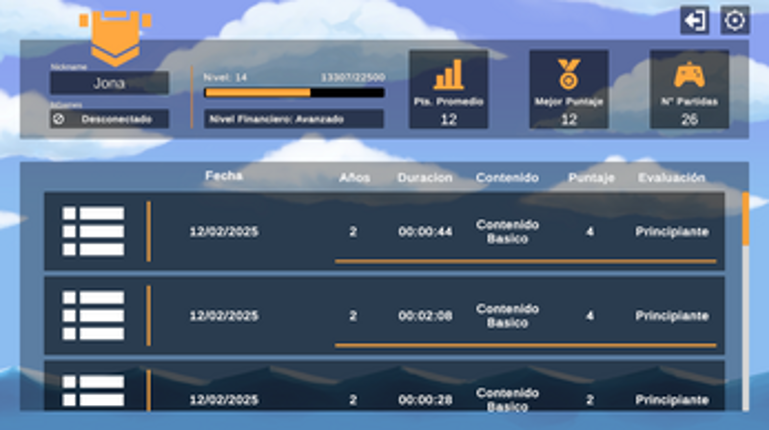Screen dimensions: 769x430
Task: Click Contenido Basico in 00:00:44 row
Action: pyautogui.click(x=508, y=231)
